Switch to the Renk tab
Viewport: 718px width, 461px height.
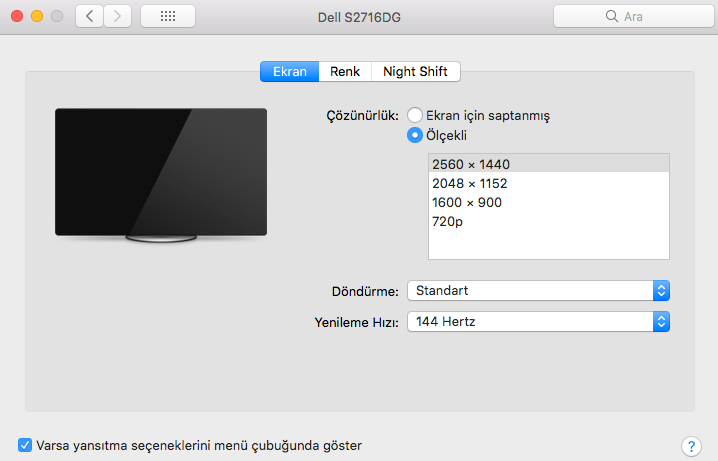[345, 72]
